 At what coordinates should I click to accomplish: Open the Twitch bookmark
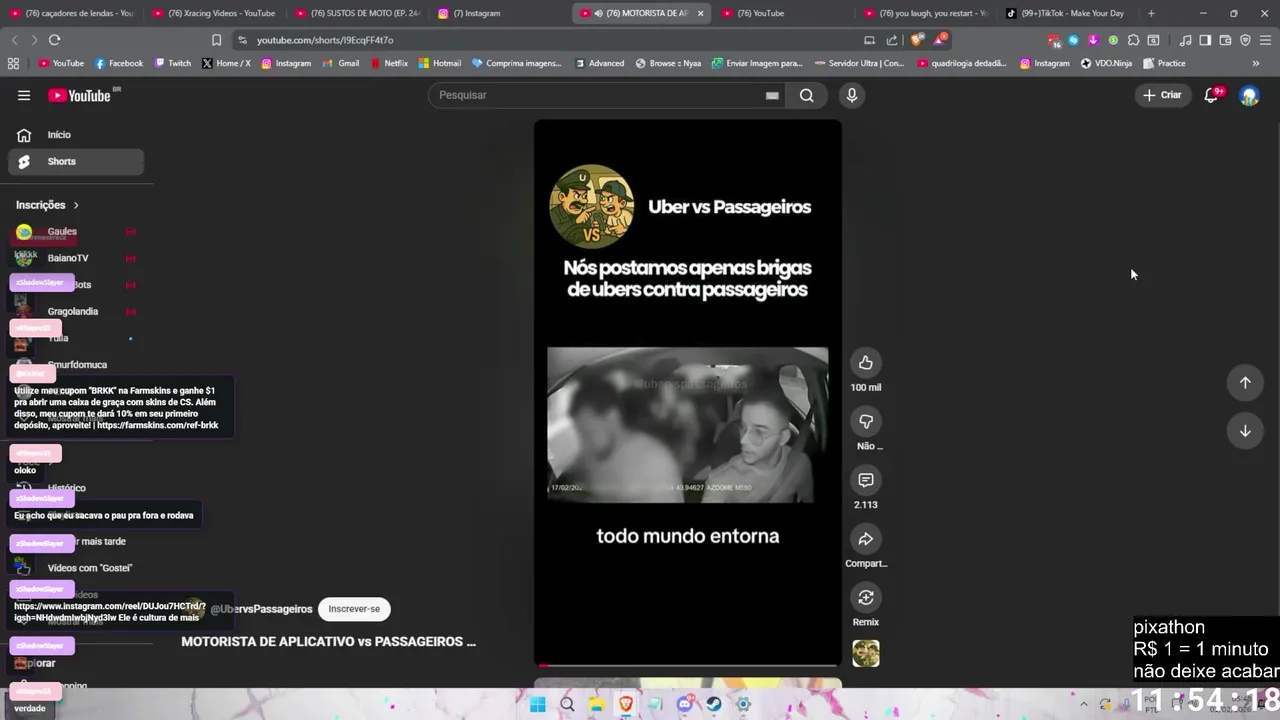tap(173, 63)
